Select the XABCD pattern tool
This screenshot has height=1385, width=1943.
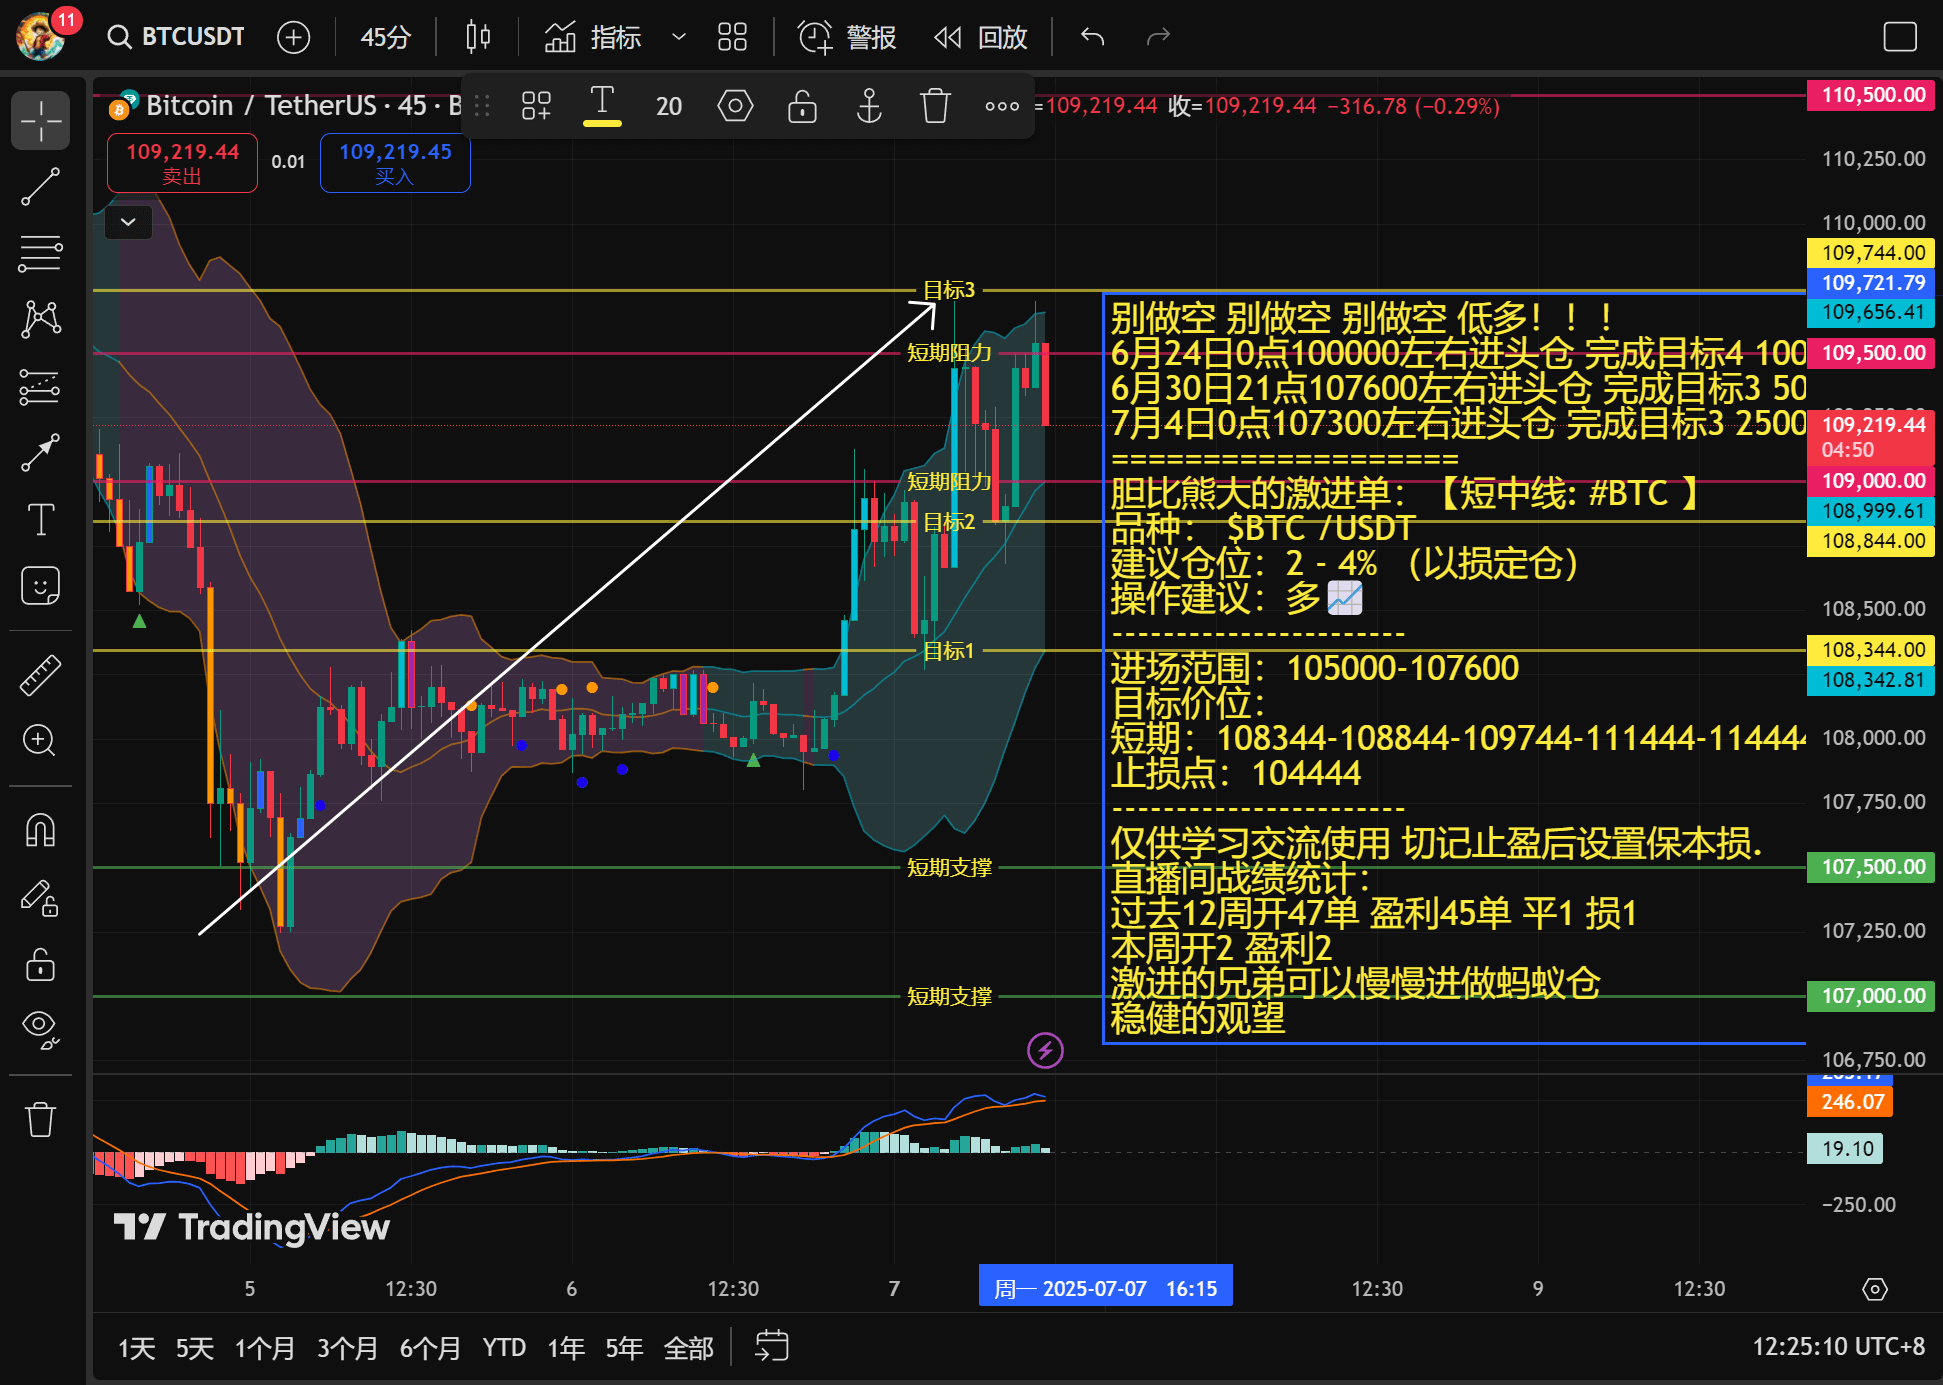(x=40, y=320)
